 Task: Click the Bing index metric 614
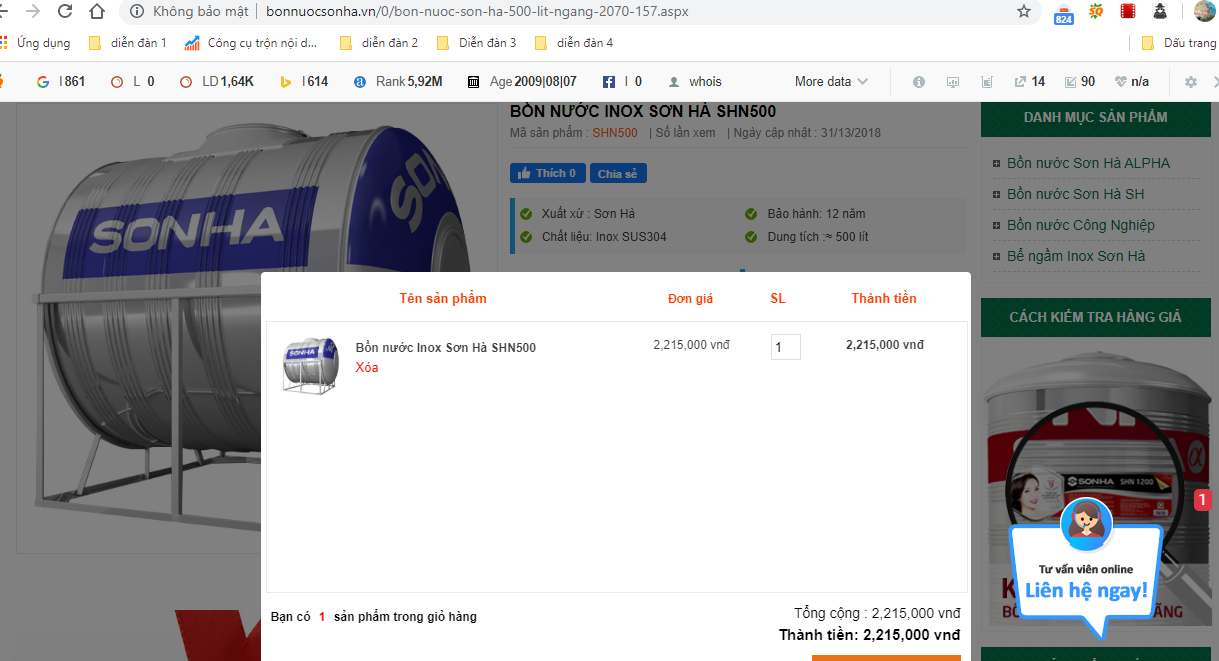pyautogui.click(x=304, y=82)
